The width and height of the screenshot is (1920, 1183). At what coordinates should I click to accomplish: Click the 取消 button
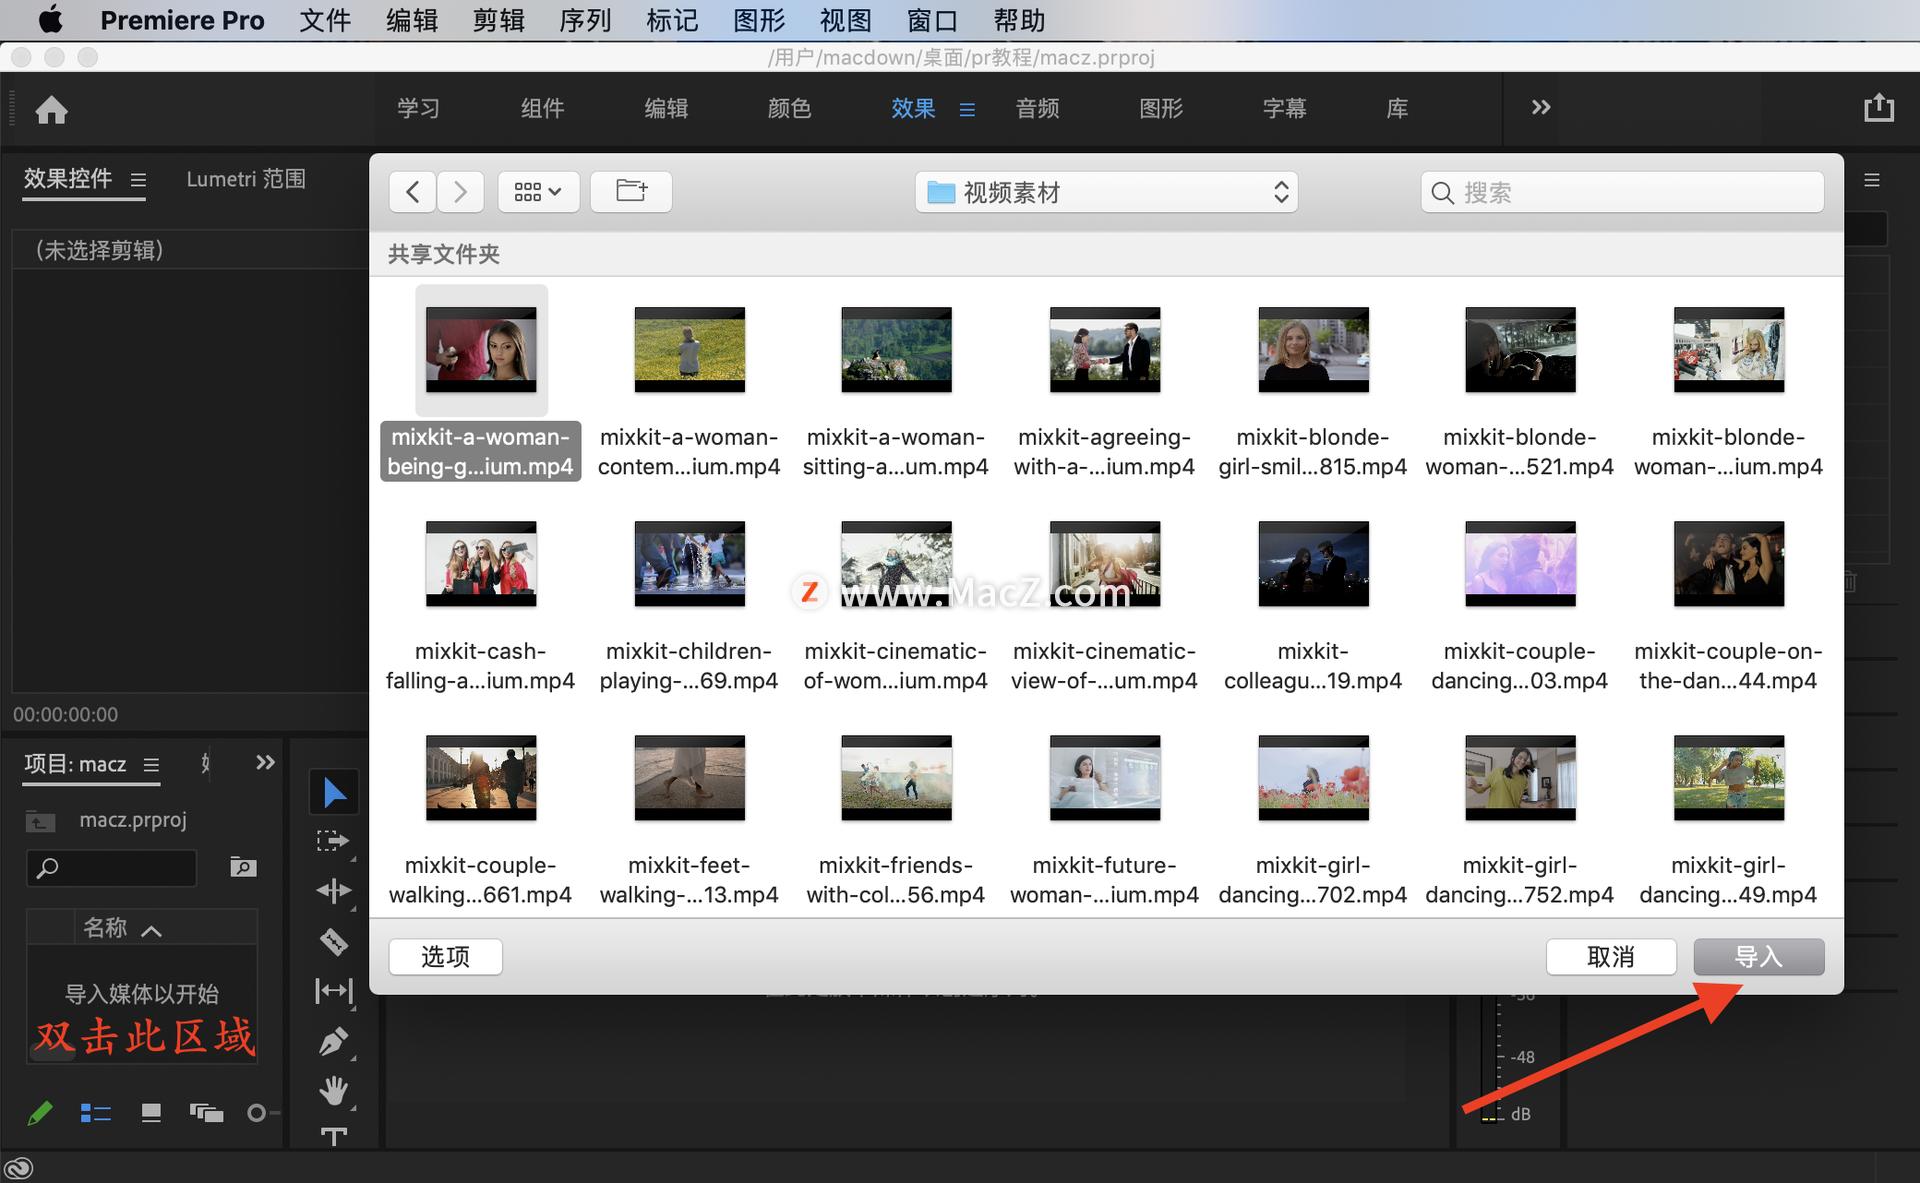(x=1610, y=957)
